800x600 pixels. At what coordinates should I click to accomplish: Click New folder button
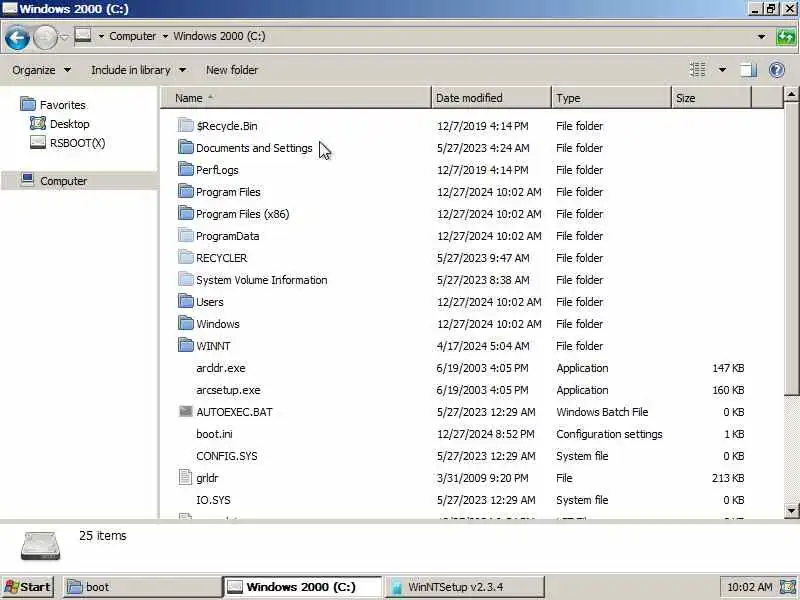tap(232, 70)
